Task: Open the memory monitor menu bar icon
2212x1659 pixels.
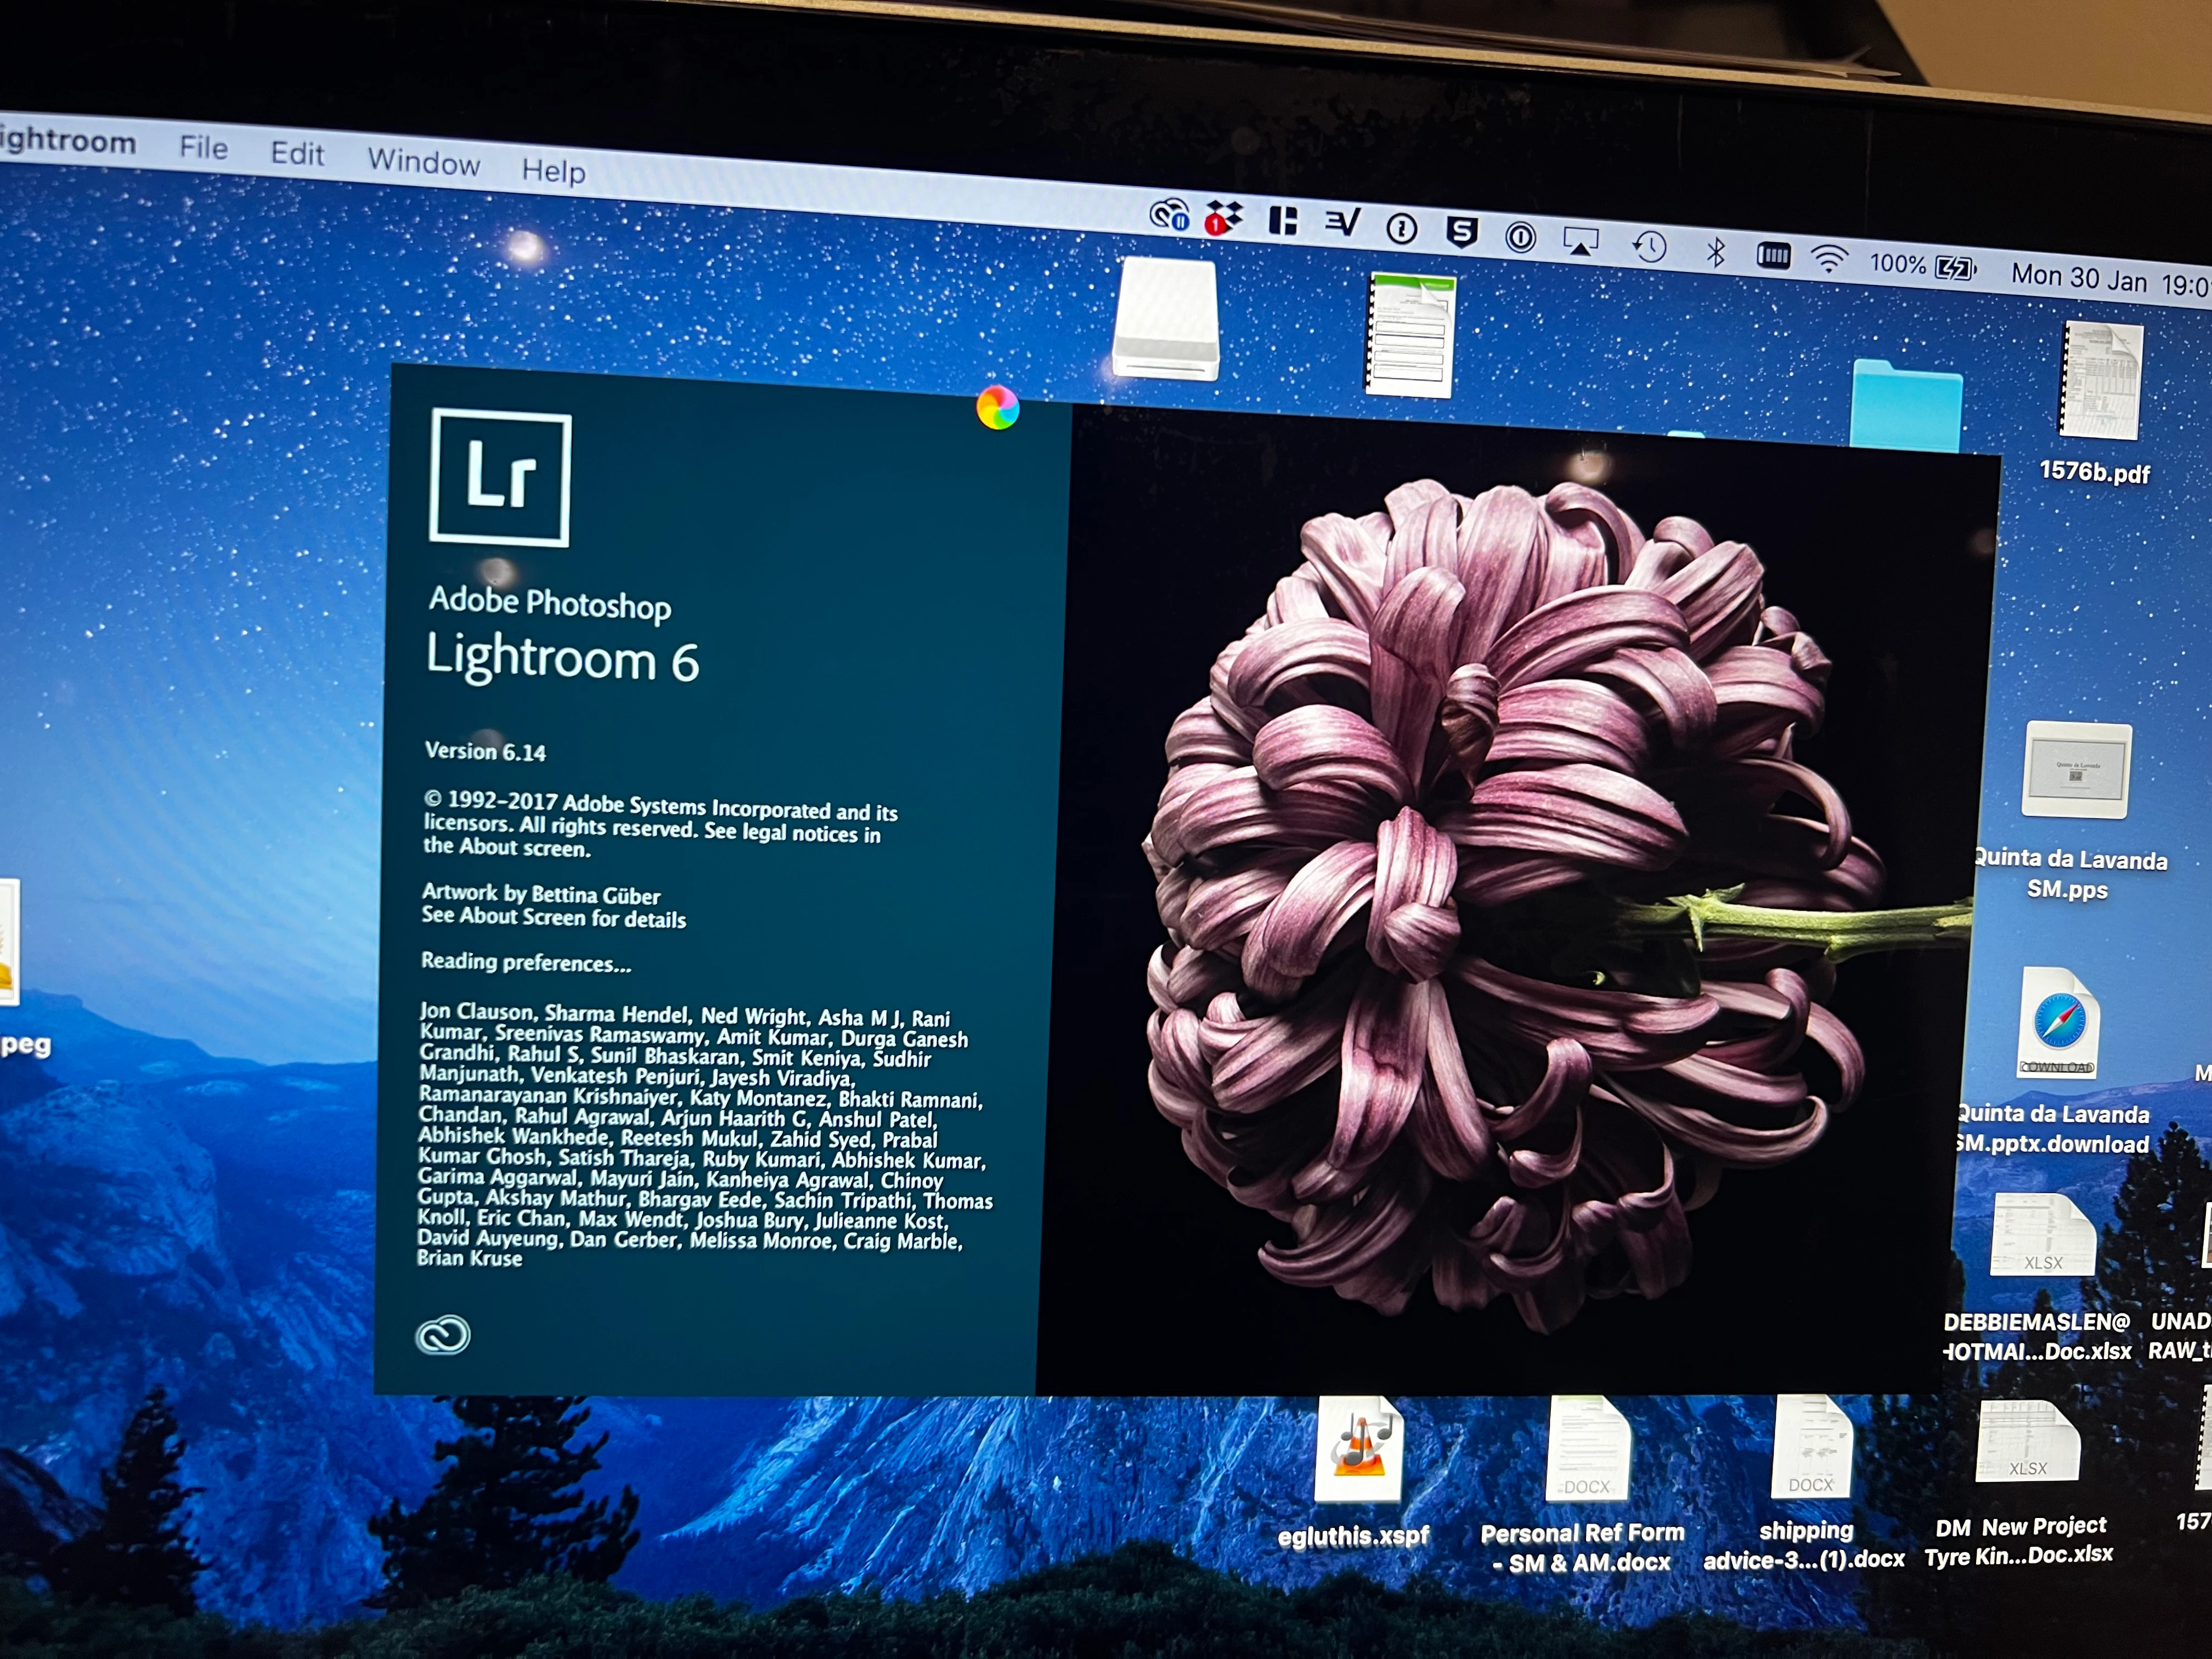Action: click(1773, 256)
